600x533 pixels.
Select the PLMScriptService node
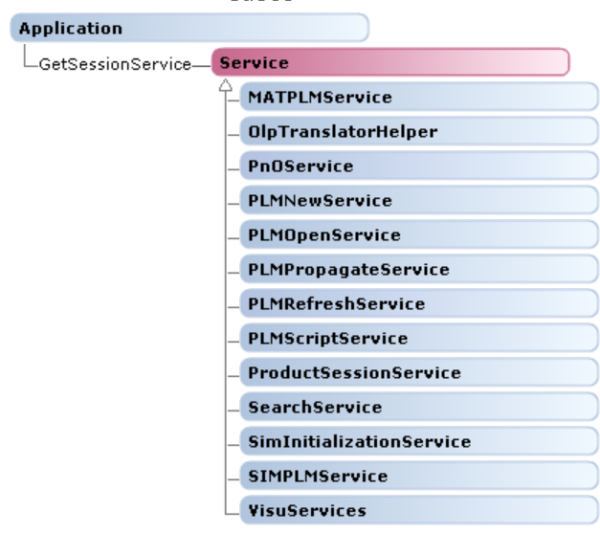point(412,338)
